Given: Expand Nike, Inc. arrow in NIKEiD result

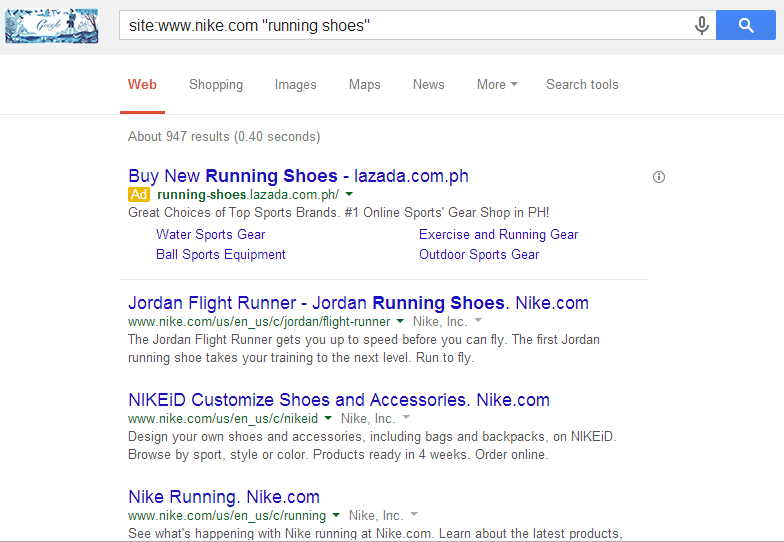Looking at the screenshot, I should click(406, 417).
